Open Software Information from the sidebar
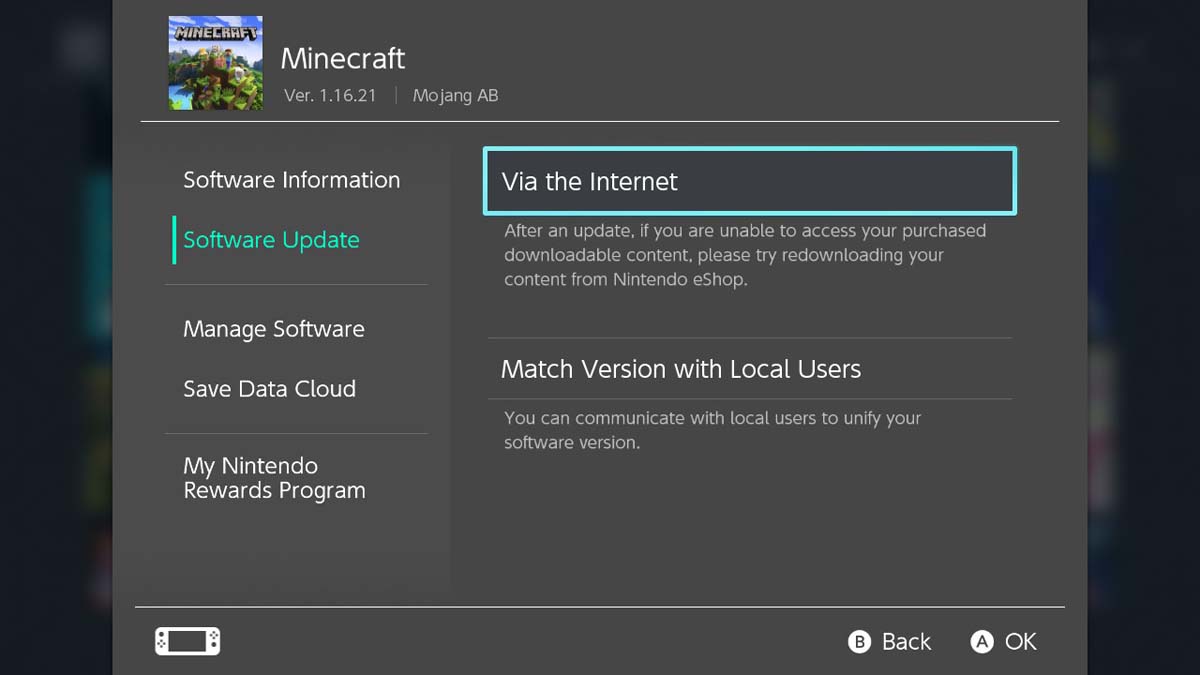Image resolution: width=1200 pixels, height=675 pixels. (291, 180)
